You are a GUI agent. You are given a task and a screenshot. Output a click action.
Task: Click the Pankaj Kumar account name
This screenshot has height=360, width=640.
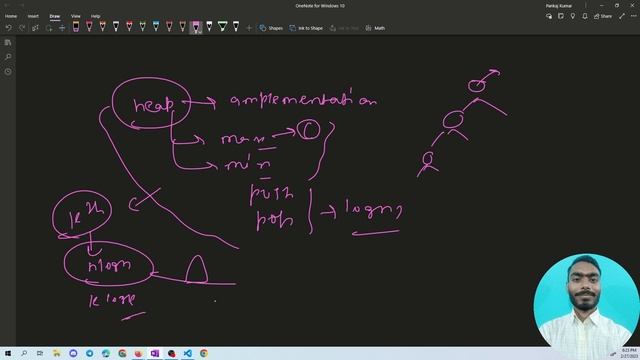559,6
